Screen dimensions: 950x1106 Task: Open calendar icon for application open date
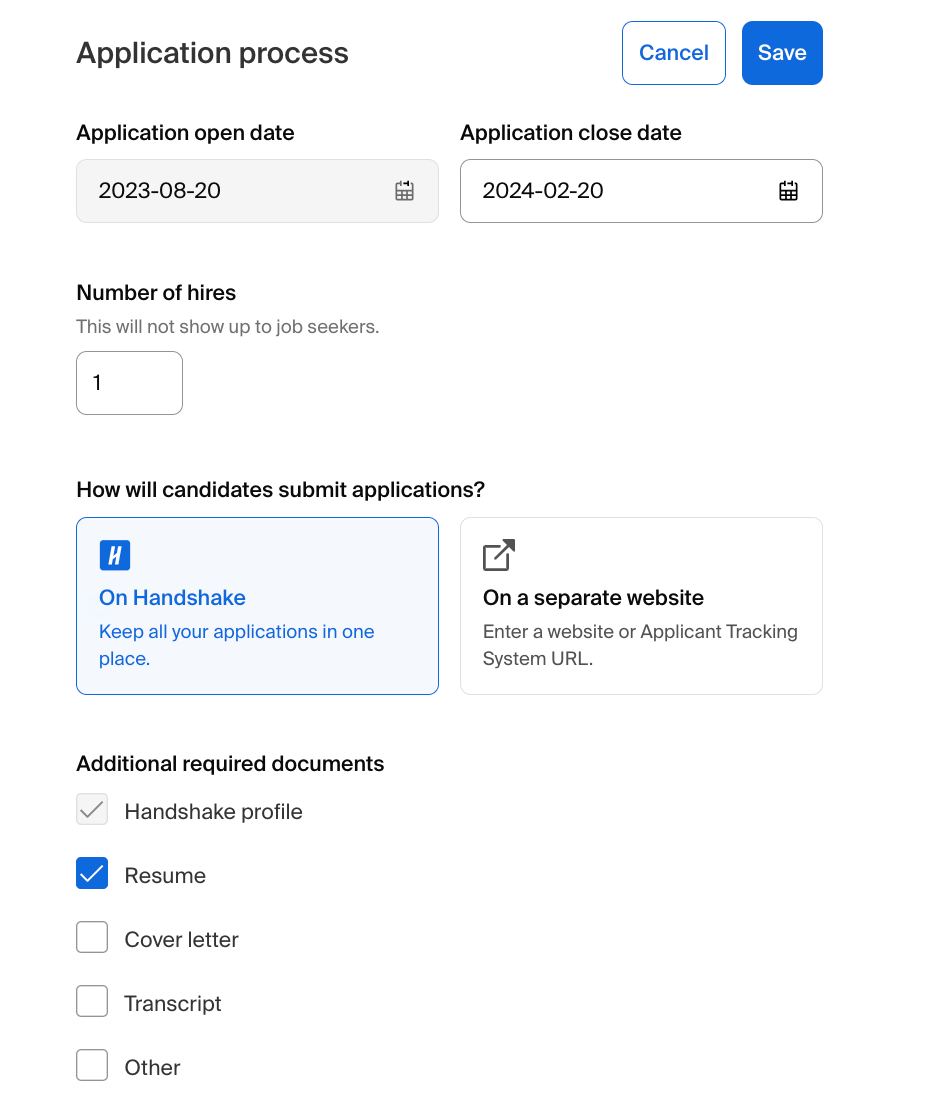point(404,191)
